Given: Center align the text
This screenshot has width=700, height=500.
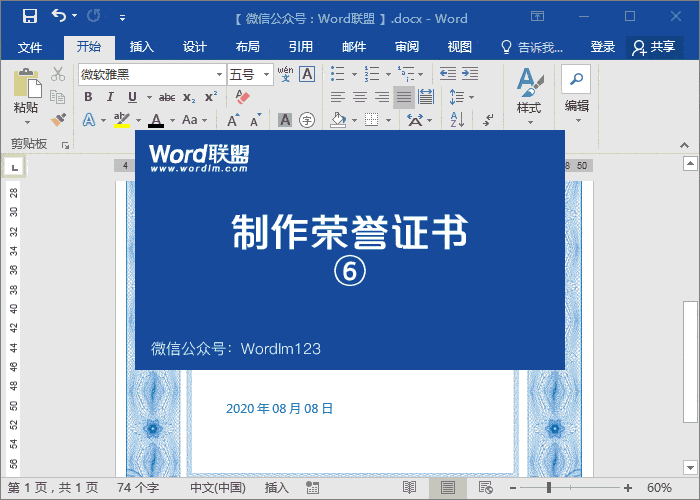Looking at the screenshot, I should 360,97.
